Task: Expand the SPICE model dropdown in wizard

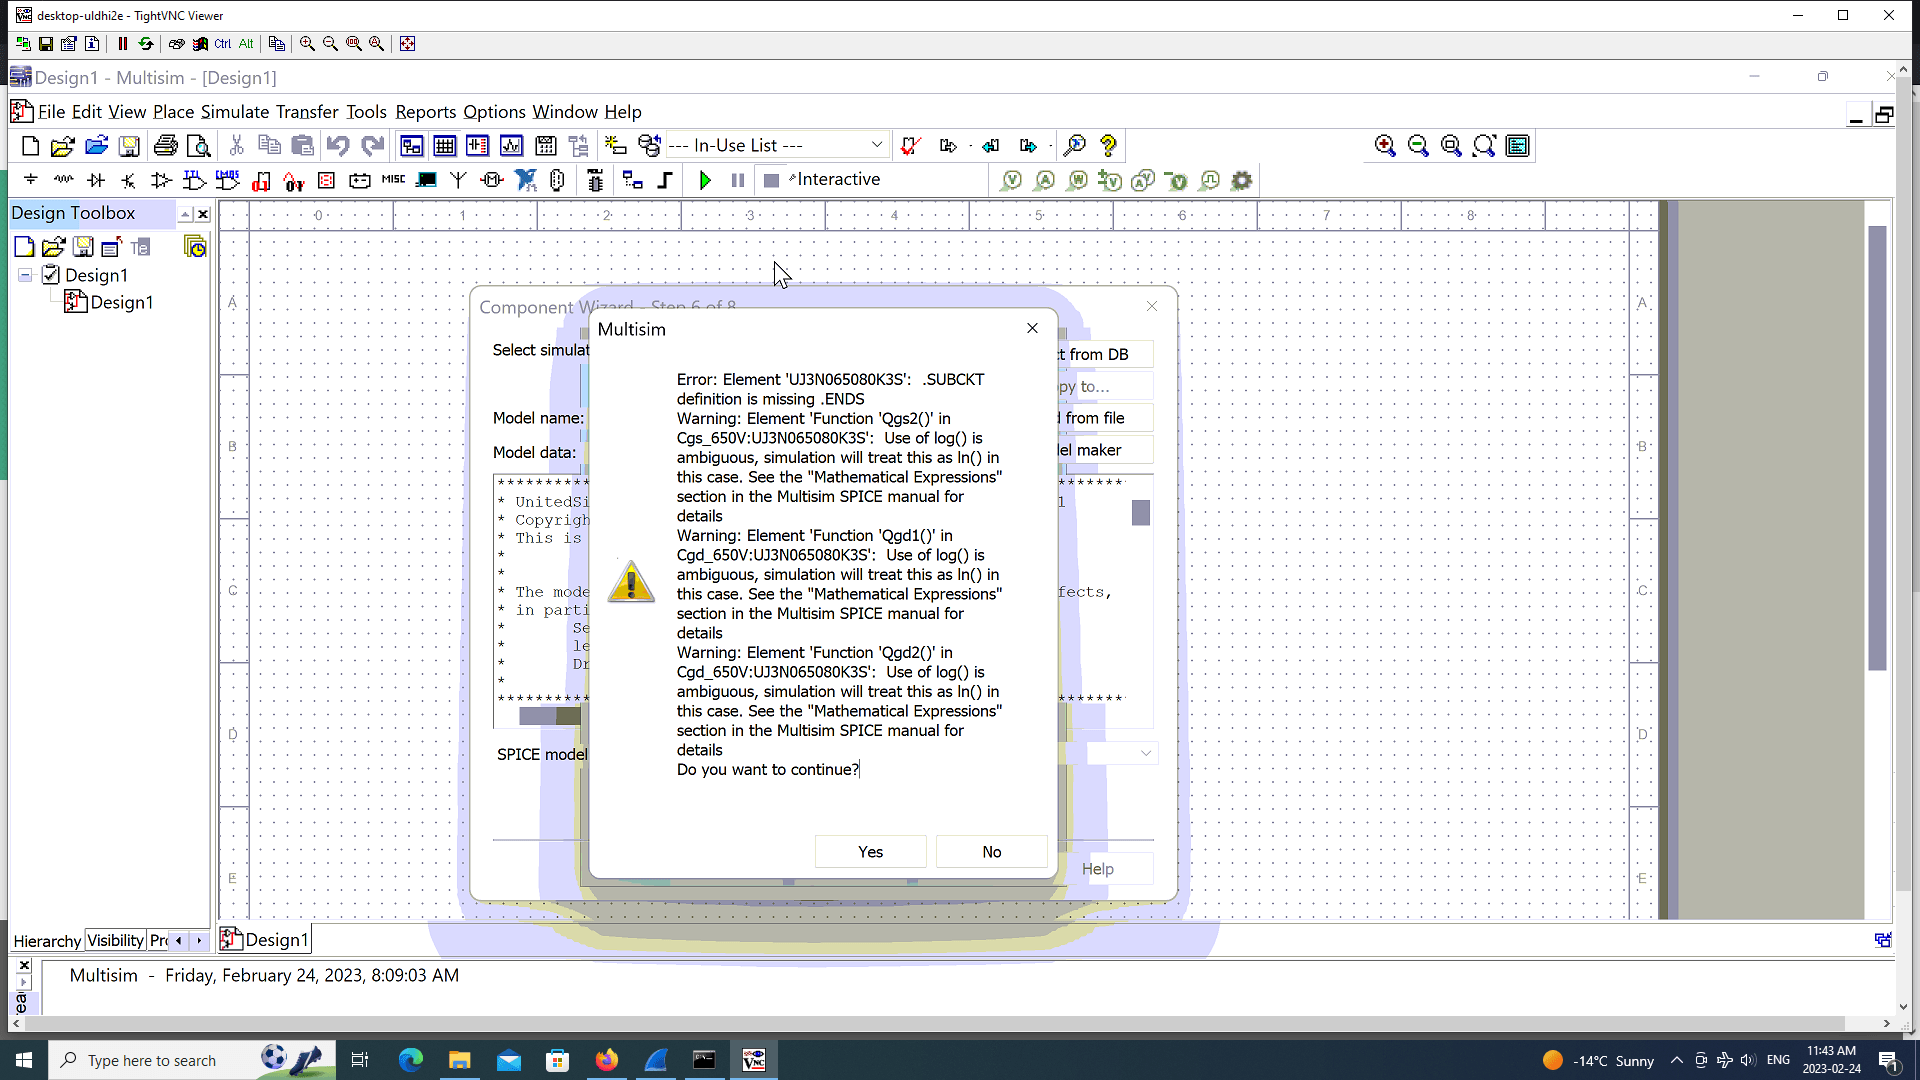Action: click(1146, 753)
